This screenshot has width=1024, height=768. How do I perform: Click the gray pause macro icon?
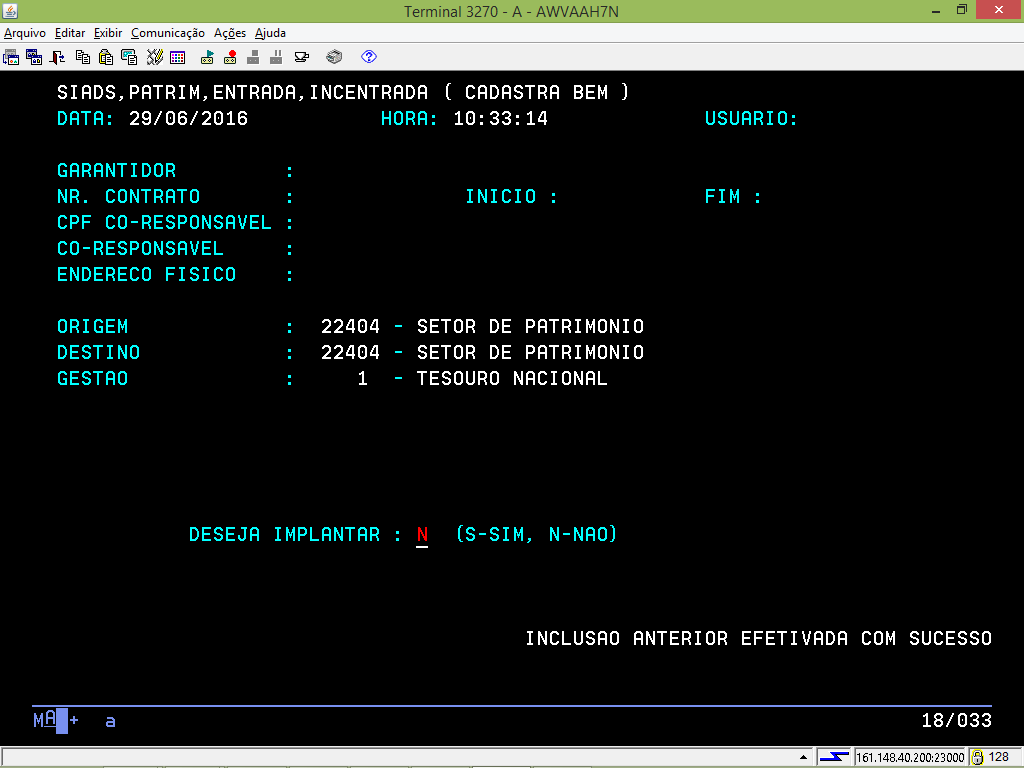[276, 57]
